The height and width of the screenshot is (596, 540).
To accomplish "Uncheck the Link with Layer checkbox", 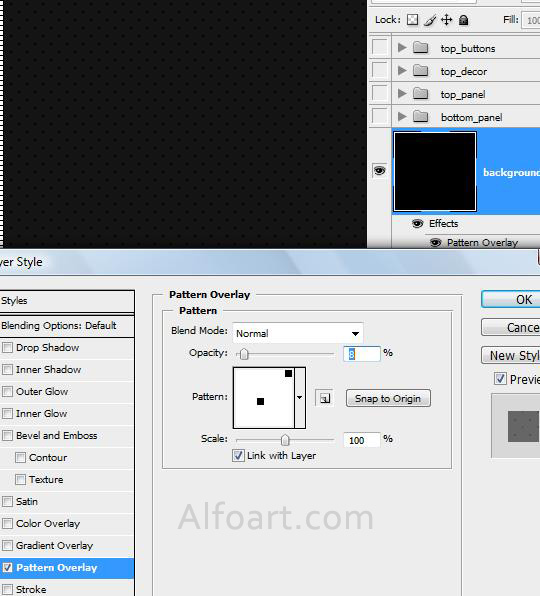I will 238,455.
